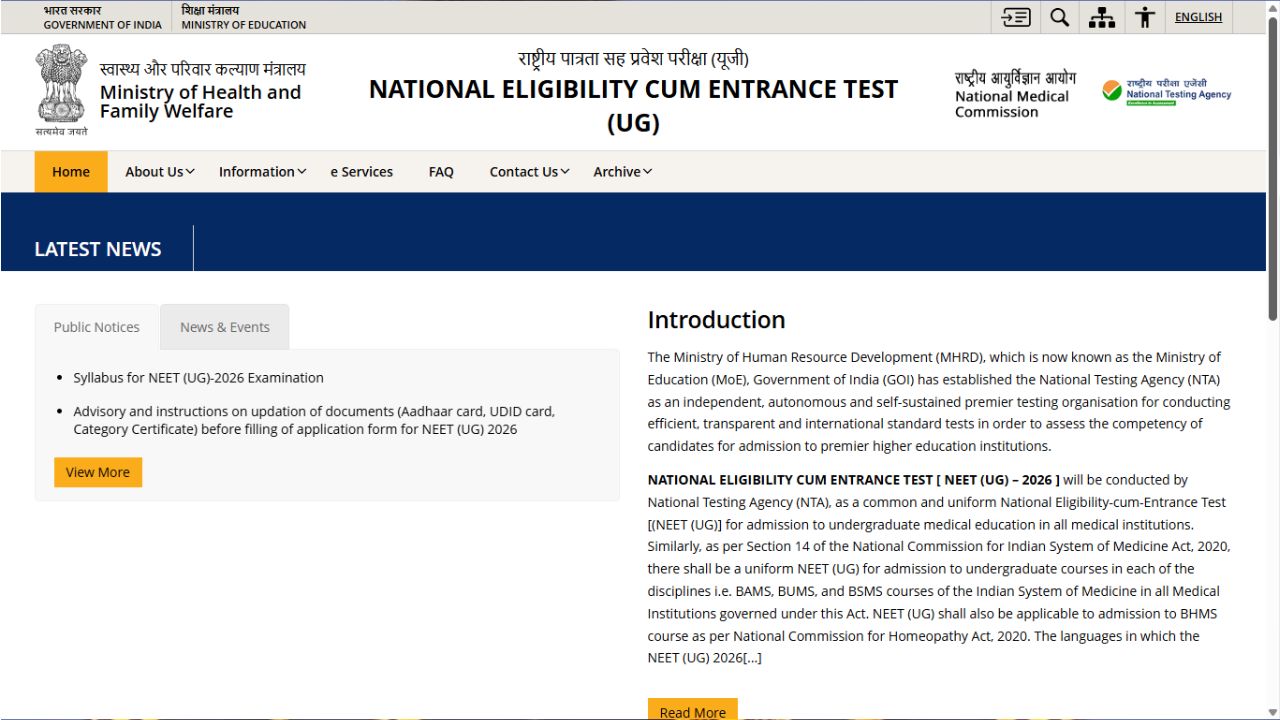Click the View More button
Image resolution: width=1280 pixels, height=720 pixels.
click(x=98, y=472)
